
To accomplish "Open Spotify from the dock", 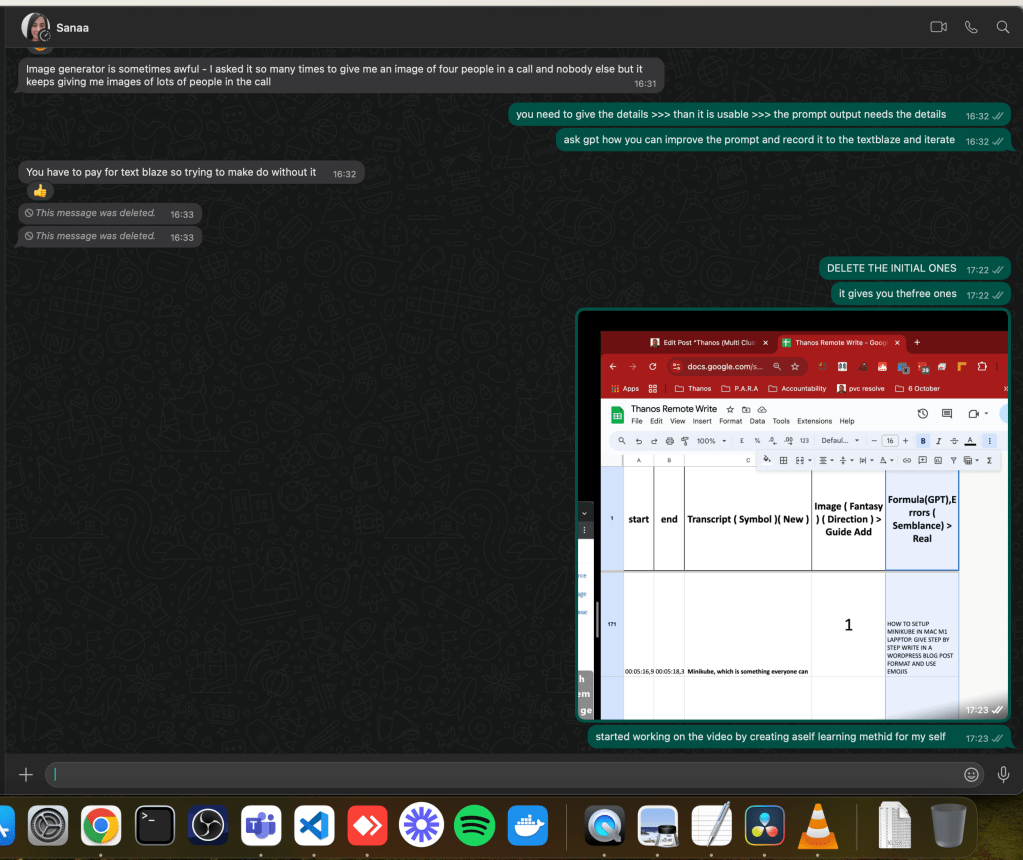I will pos(474,825).
